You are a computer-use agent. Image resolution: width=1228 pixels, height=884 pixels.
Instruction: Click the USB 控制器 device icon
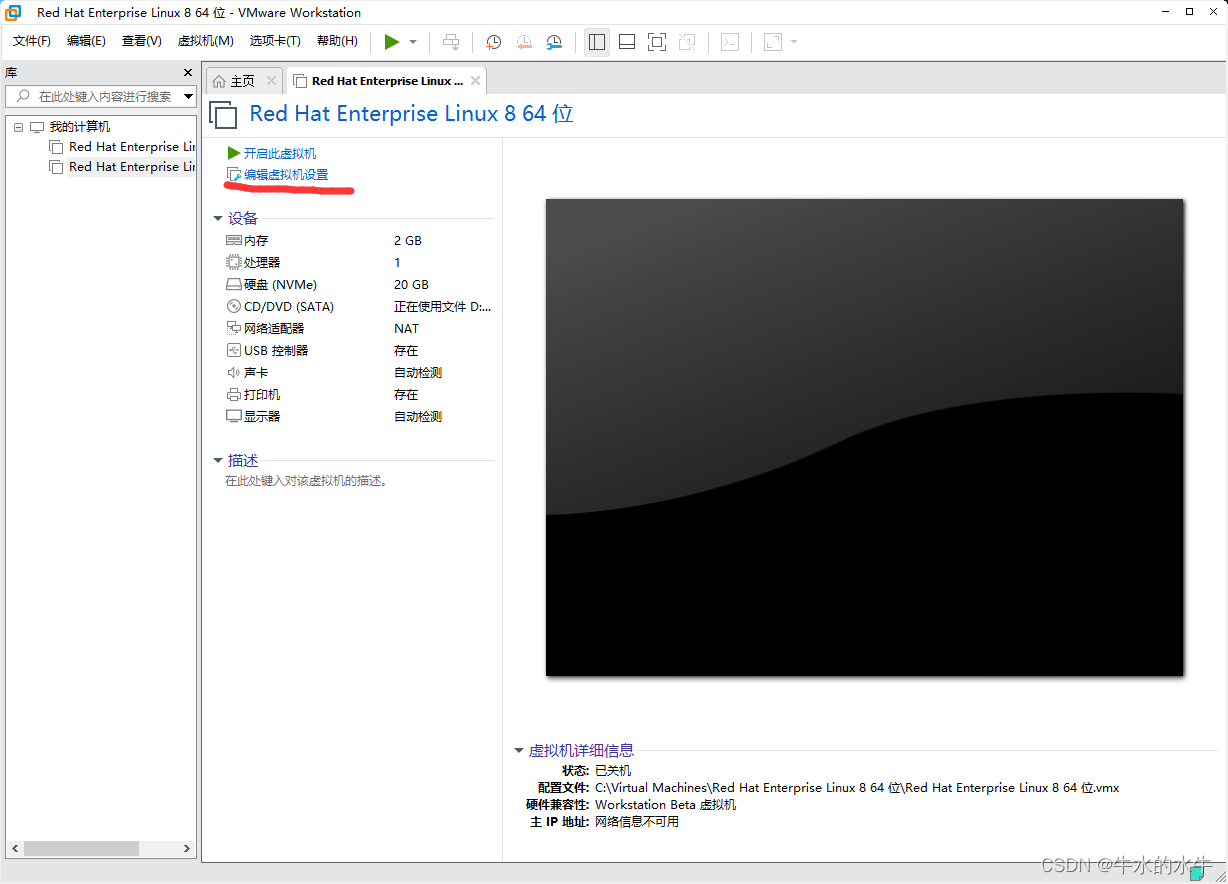(x=234, y=351)
